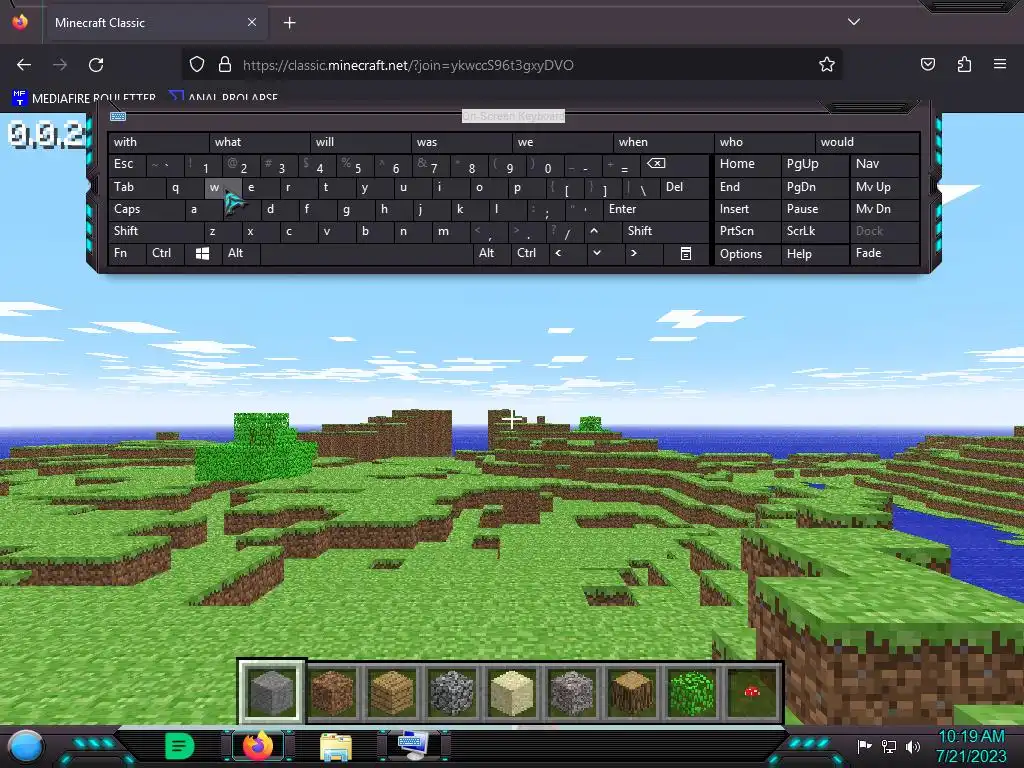The height and width of the screenshot is (768, 1024).
Task: Toggle the left Ctrl key
Action: click(165, 253)
